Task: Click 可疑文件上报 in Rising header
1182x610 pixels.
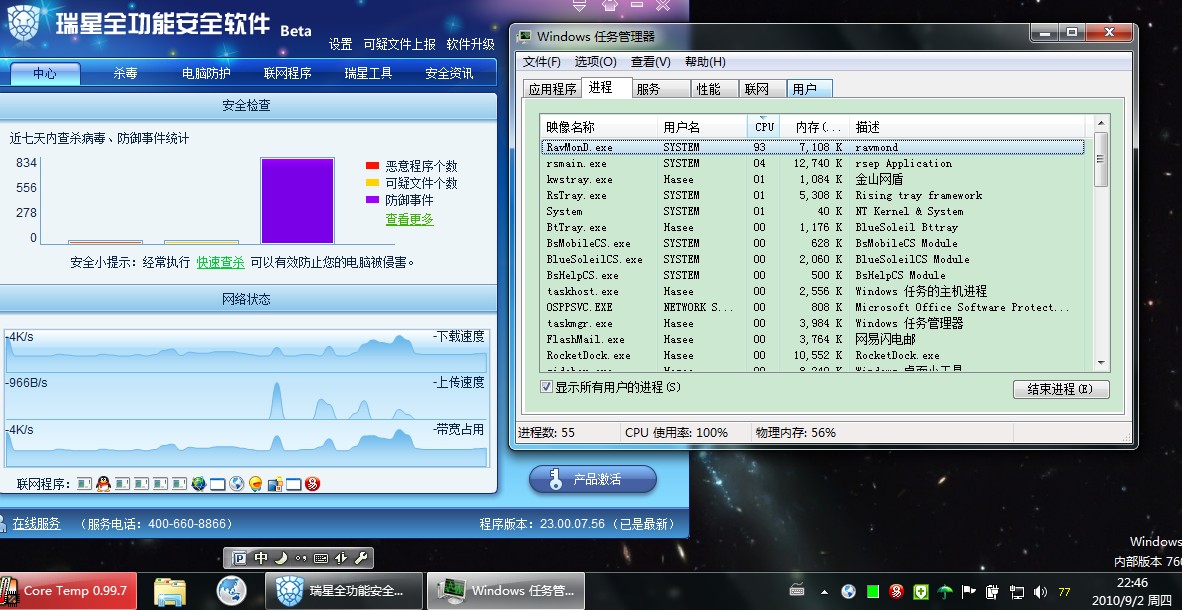Action: [400, 44]
